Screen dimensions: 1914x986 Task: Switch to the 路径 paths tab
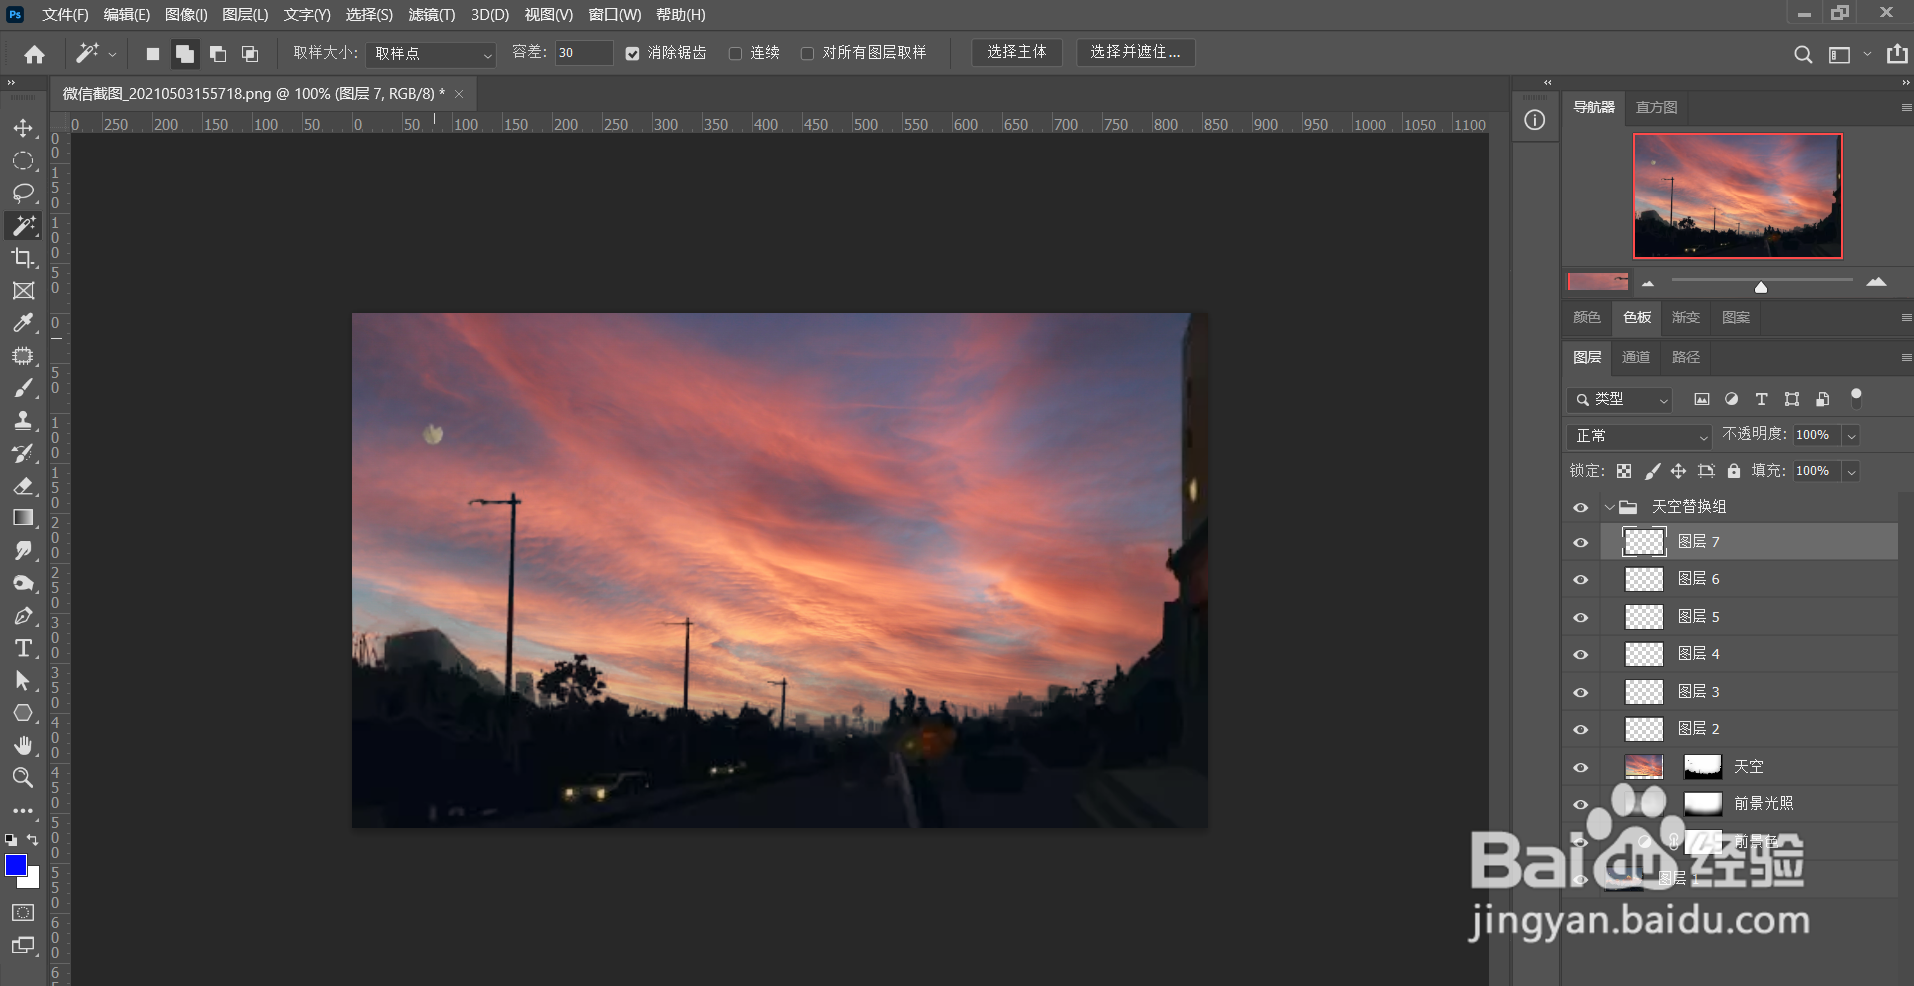click(x=1686, y=357)
